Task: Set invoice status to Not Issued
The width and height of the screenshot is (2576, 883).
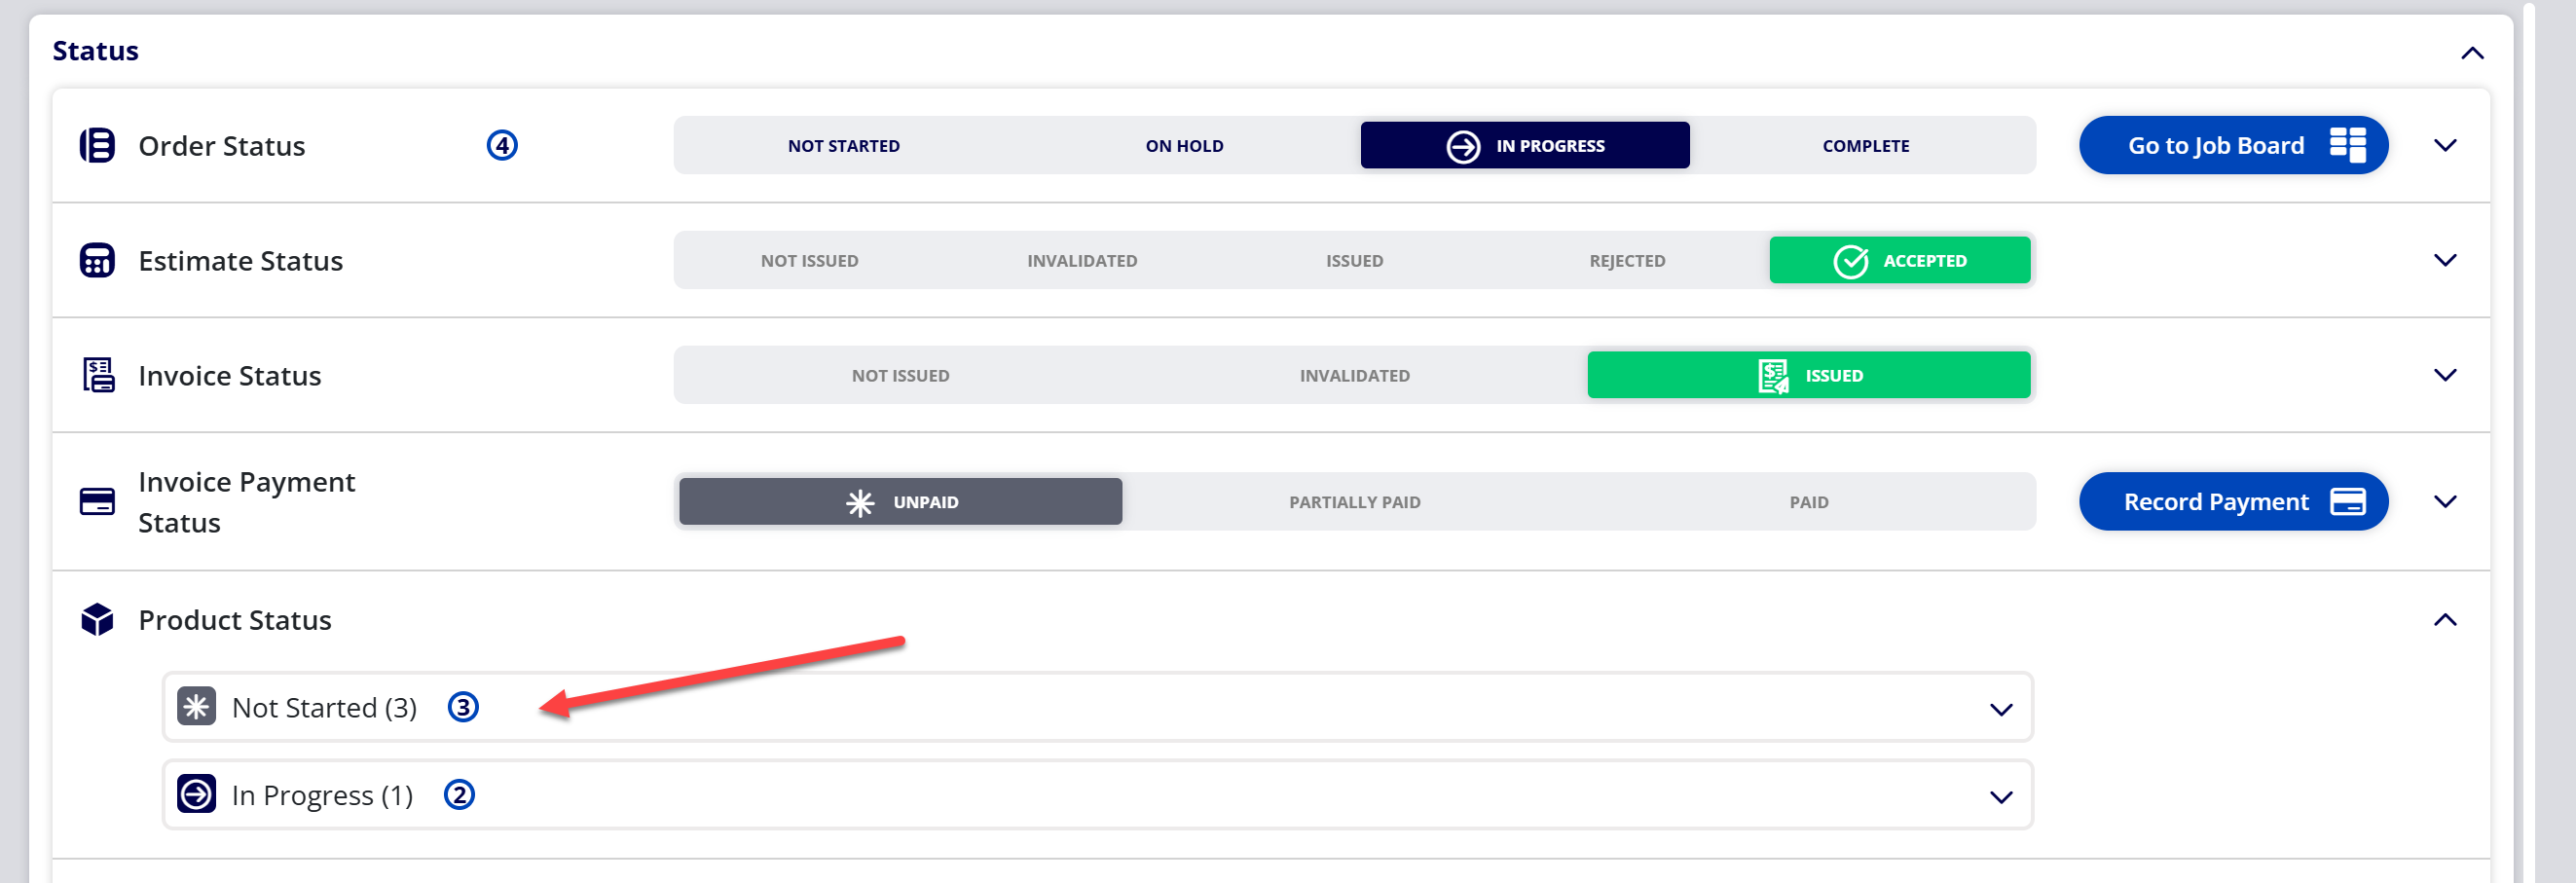Action: pos(900,376)
